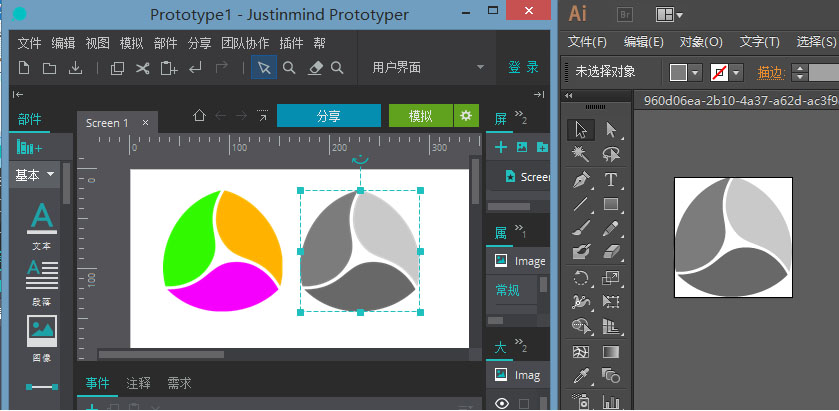839x411 pixels.
Task: Open the 视图 menu in Justinmind
Action: pyautogui.click(x=97, y=43)
